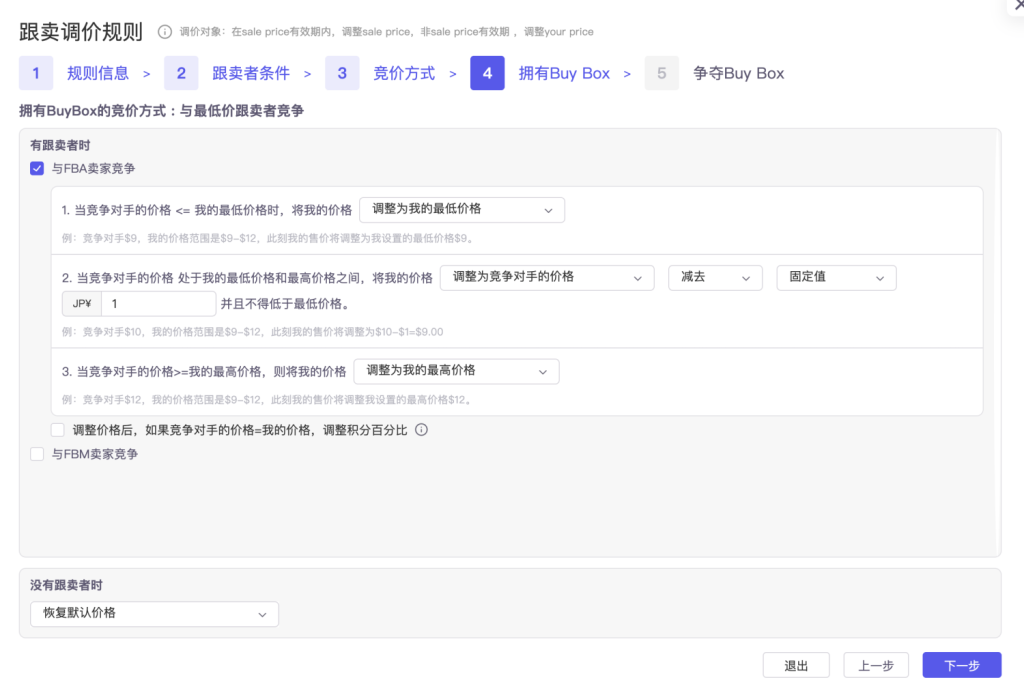This screenshot has width=1024, height=695.
Task: Go to the 跟卖者条件 step
Action: tap(251, 73)
